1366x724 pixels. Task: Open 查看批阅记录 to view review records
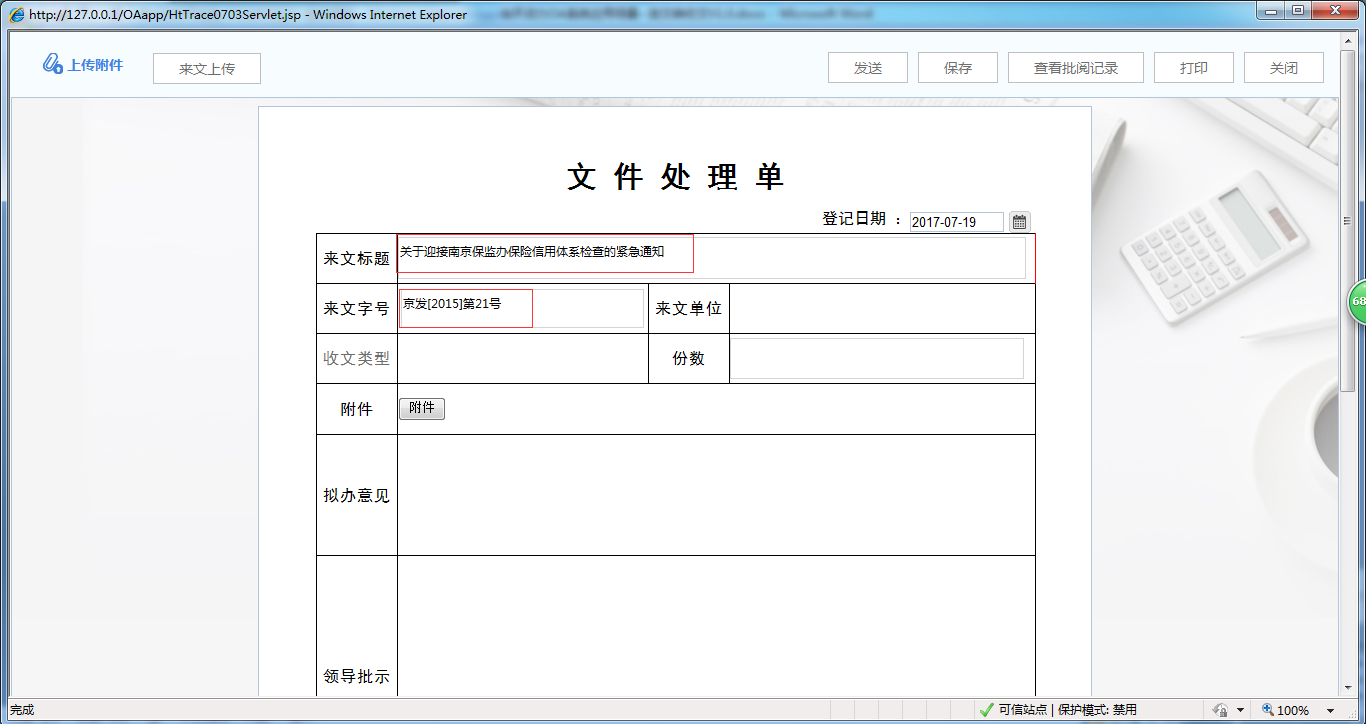click(1075, 67)
